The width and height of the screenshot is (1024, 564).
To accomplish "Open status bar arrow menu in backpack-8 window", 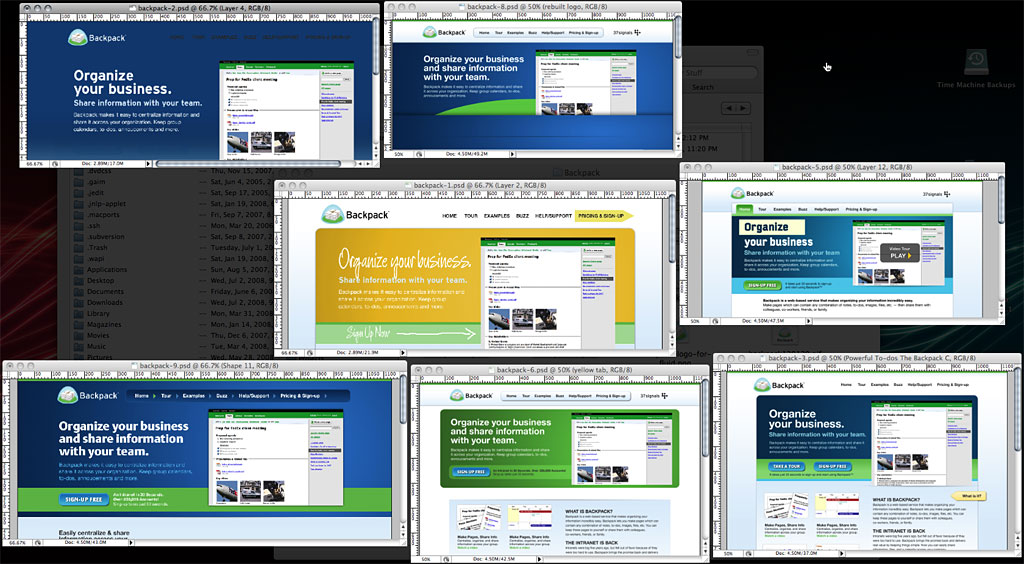I will (512, 154).
